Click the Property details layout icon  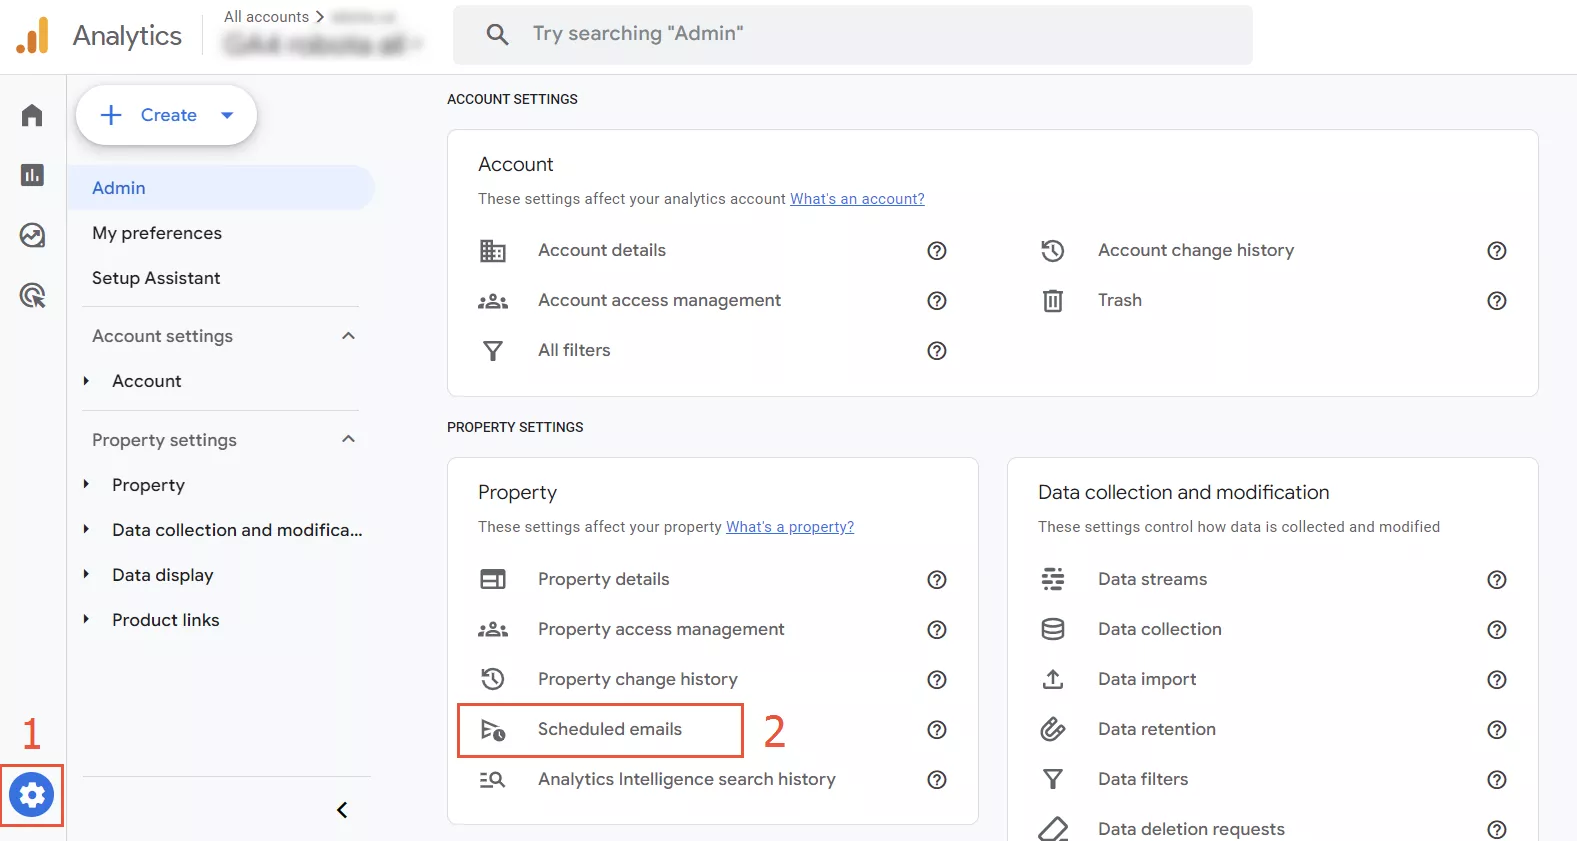[493, 579]
